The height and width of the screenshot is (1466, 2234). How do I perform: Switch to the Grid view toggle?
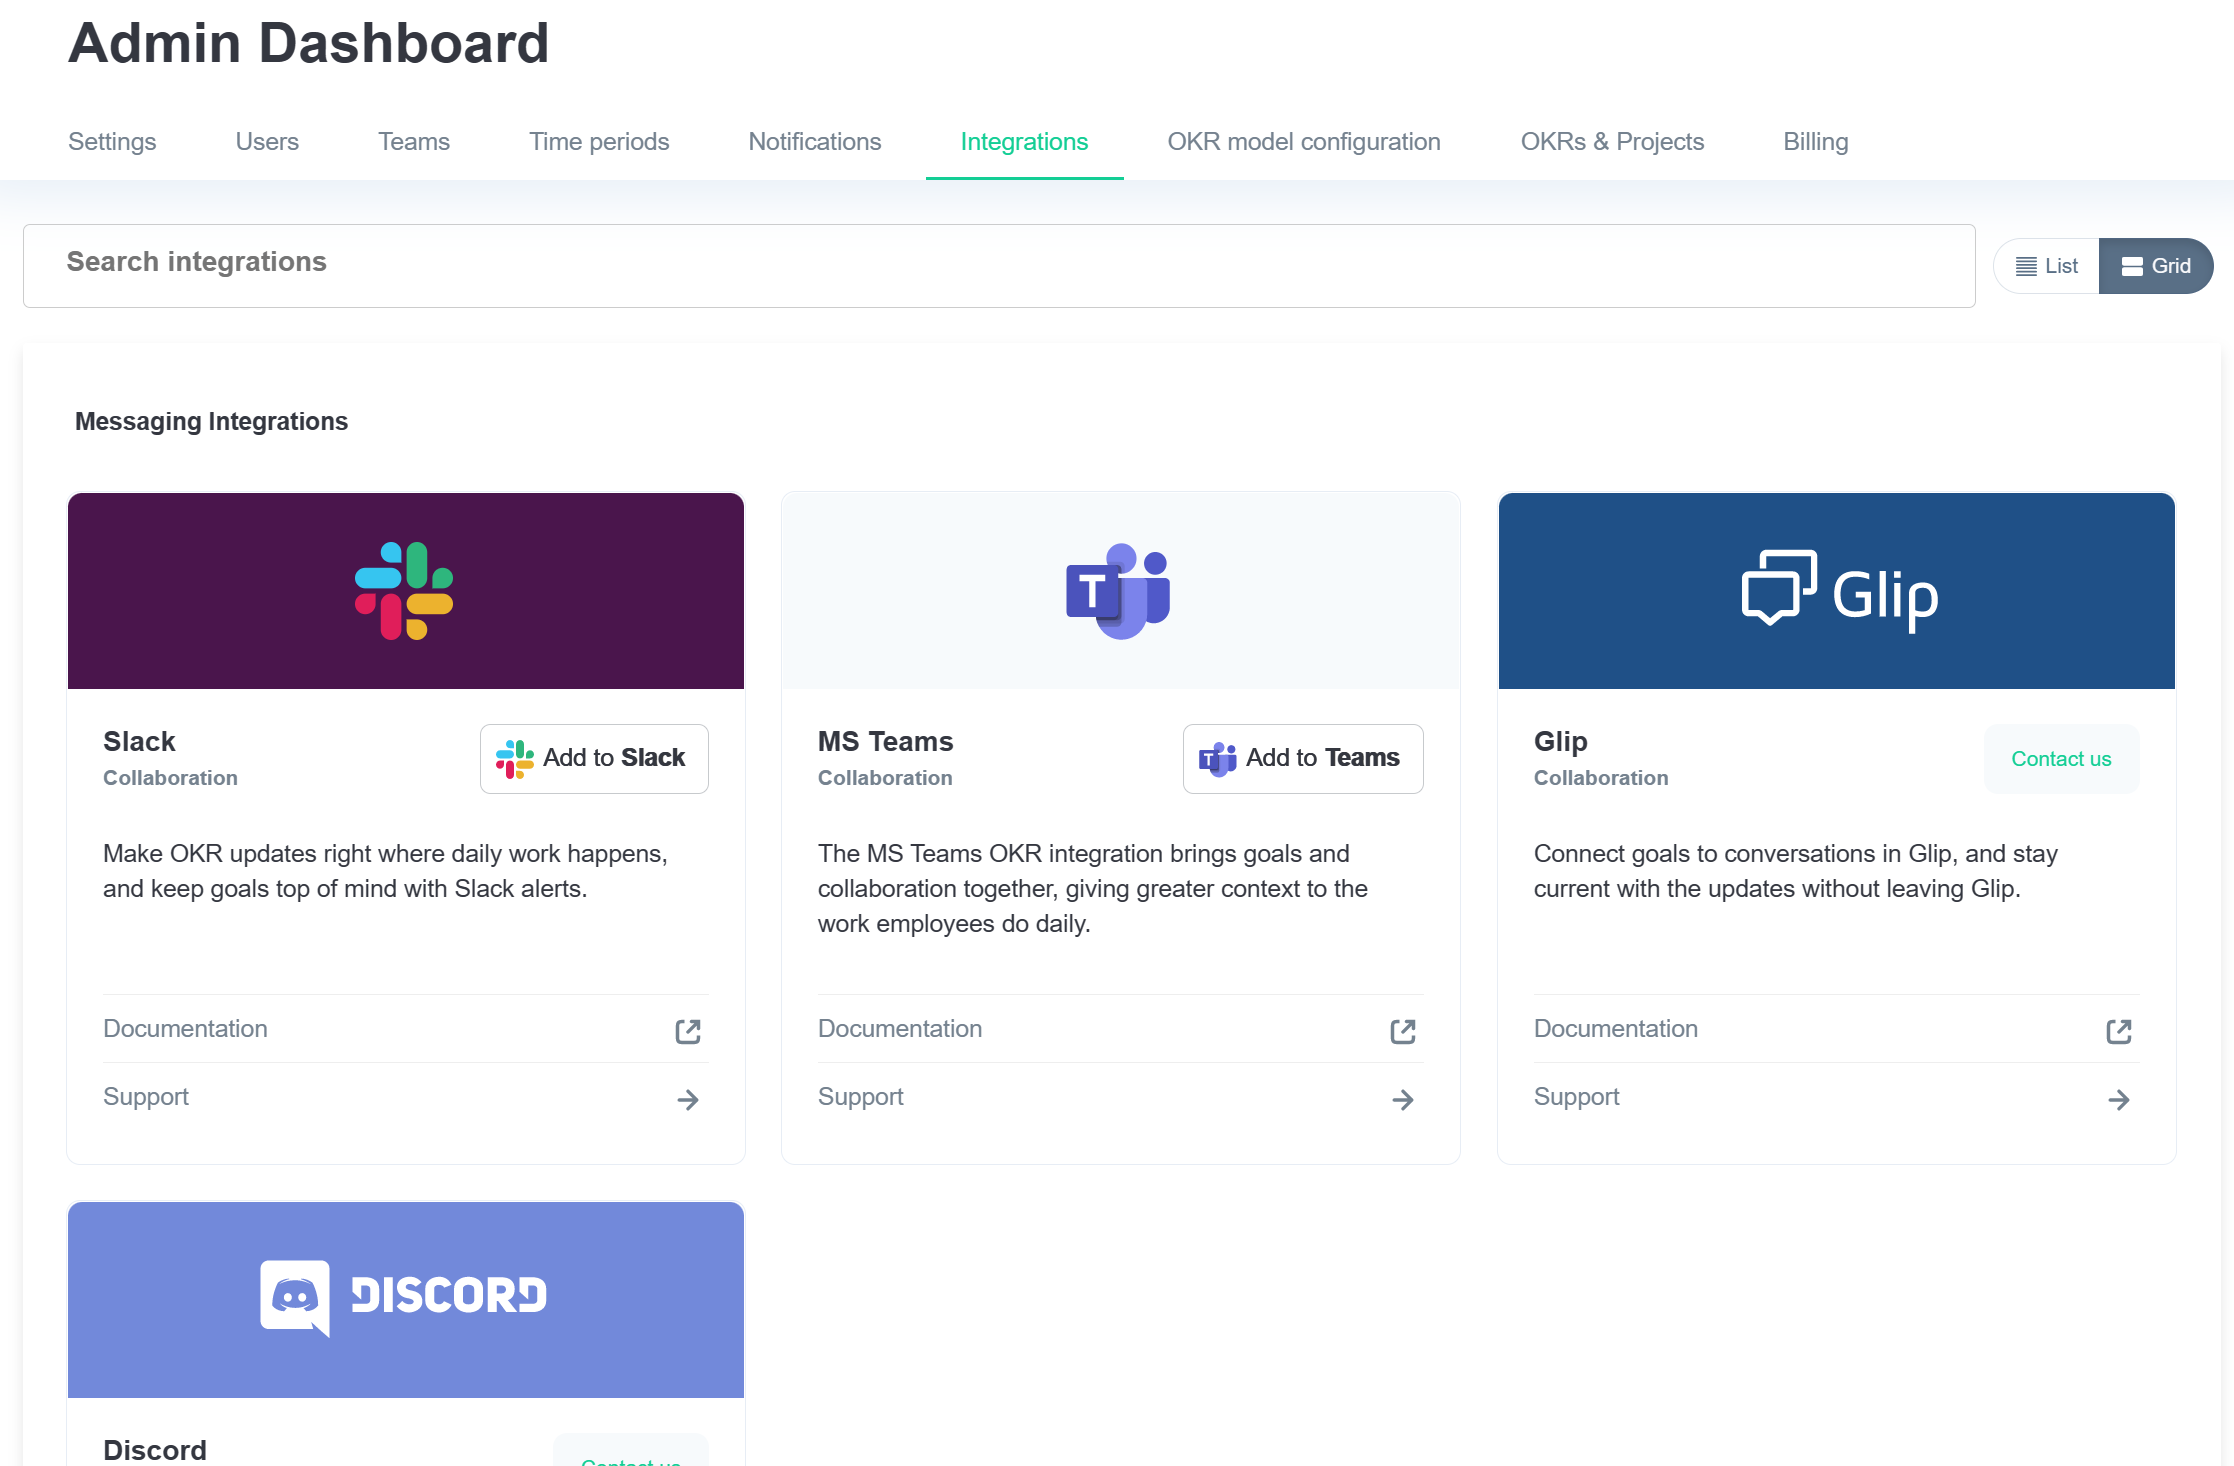coord(2155,263)
